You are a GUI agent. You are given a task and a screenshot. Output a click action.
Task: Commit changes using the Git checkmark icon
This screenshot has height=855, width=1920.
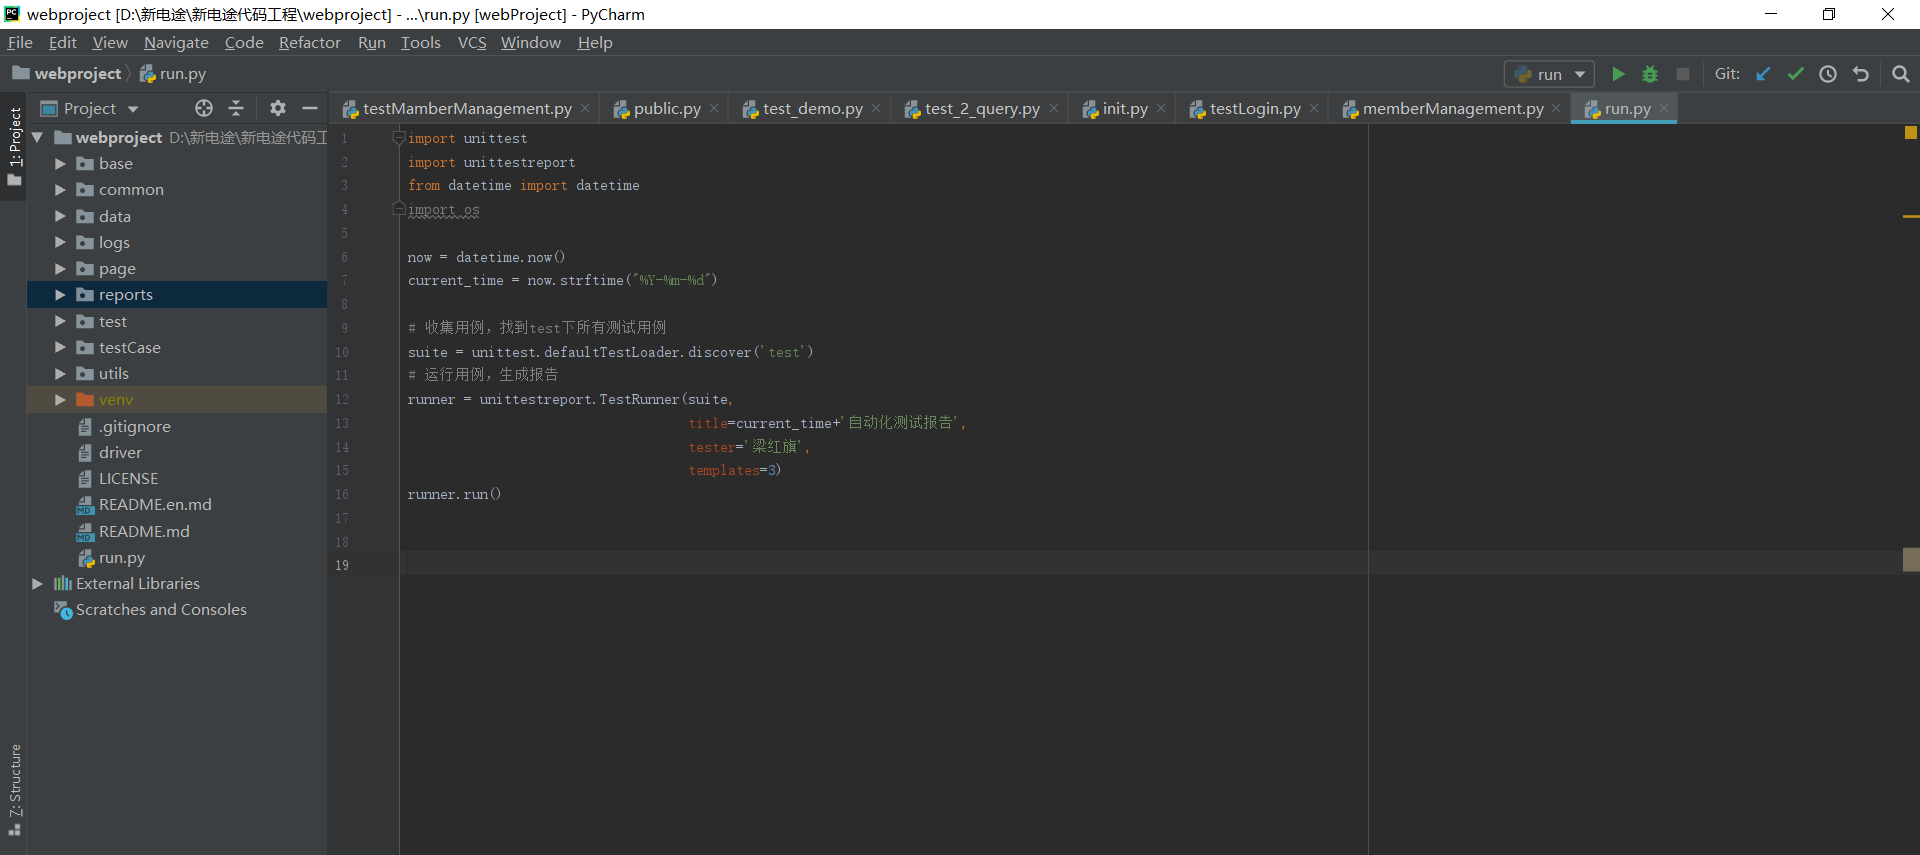click(x=1796, y=74)
